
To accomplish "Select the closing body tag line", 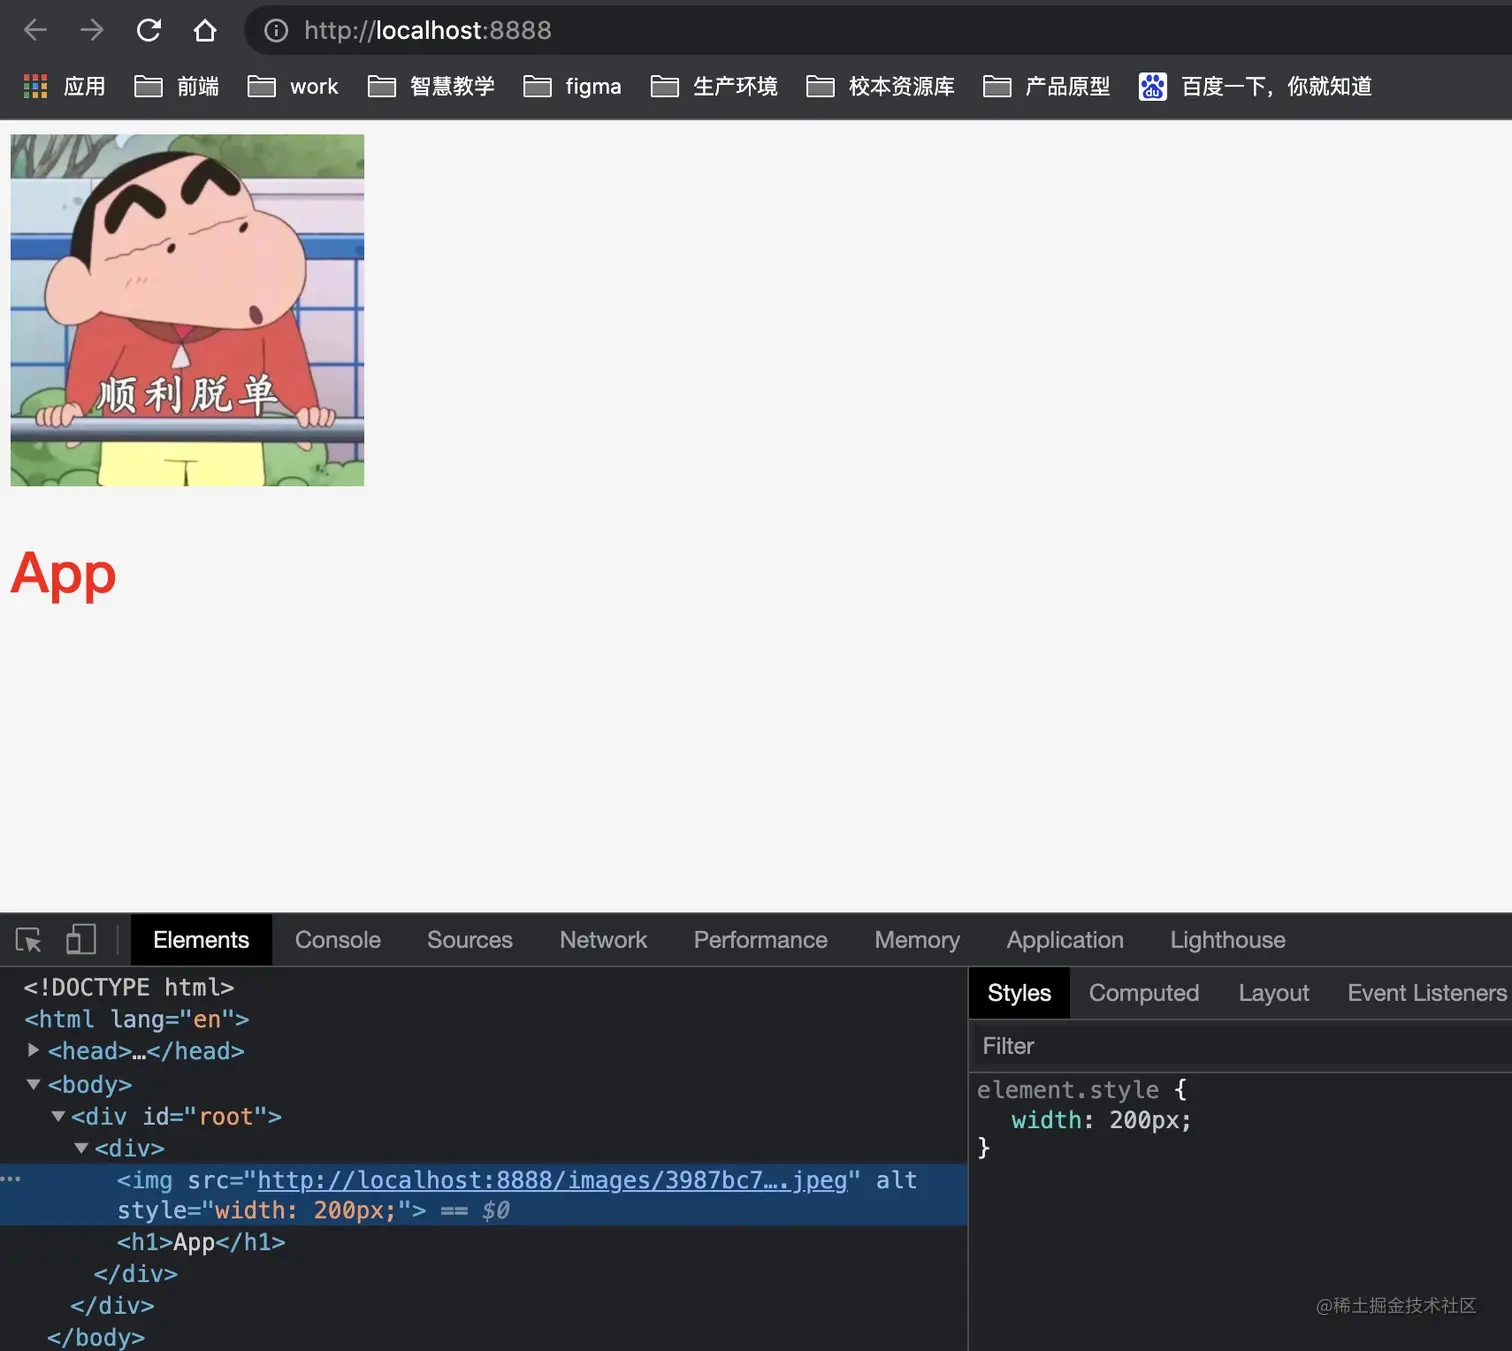I will point(96,1337).
